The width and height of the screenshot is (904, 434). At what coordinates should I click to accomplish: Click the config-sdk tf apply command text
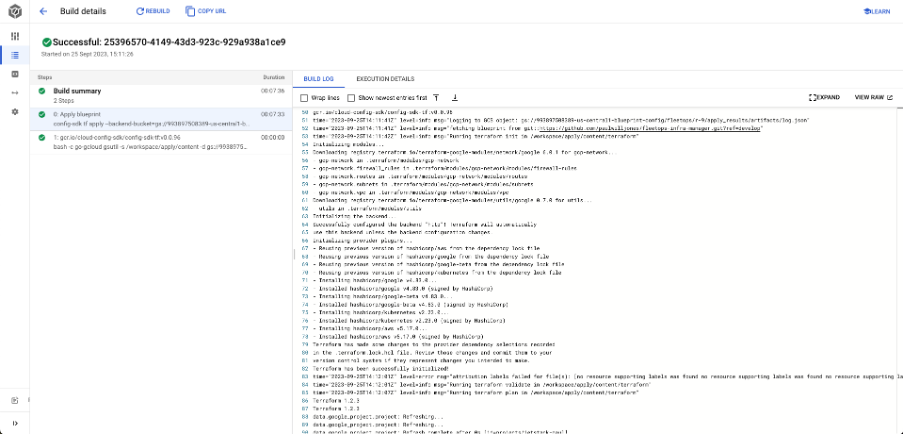click(x=152, y=124)
